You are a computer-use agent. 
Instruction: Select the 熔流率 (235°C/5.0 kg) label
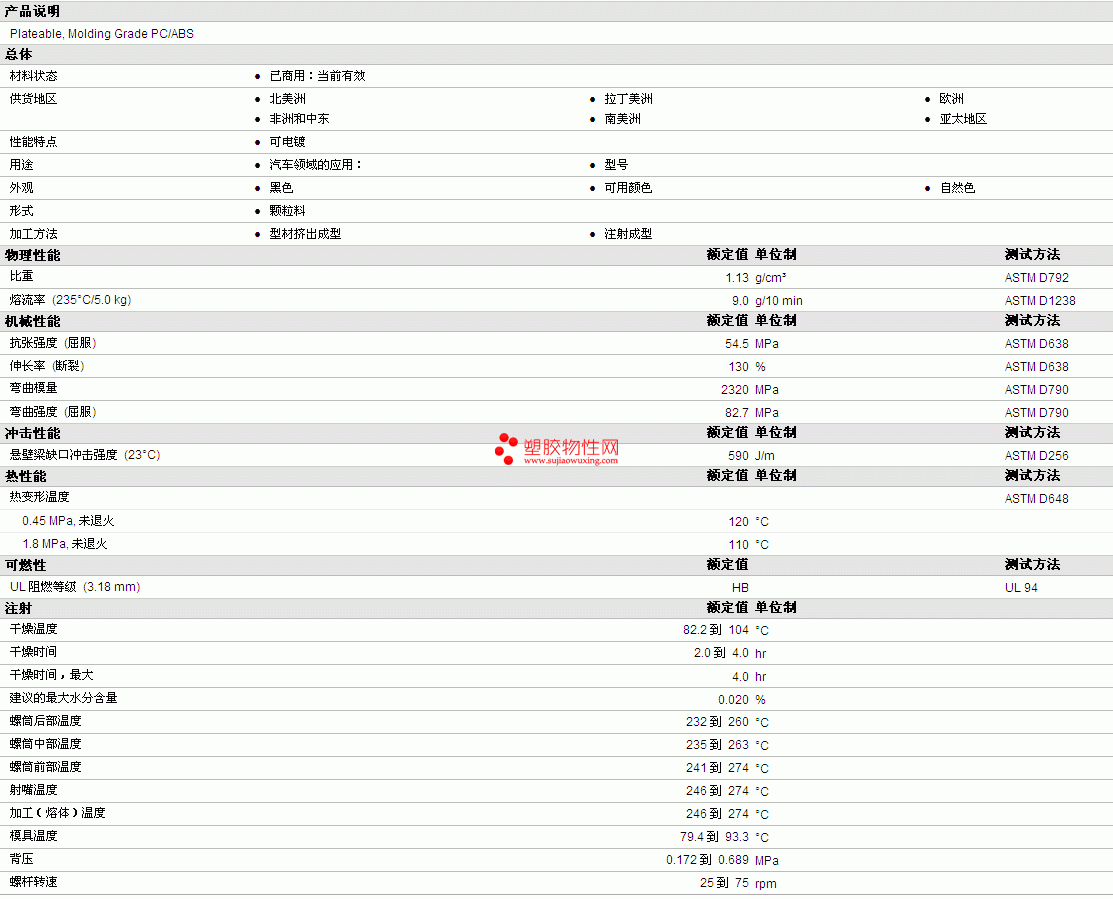pos(70,300)
